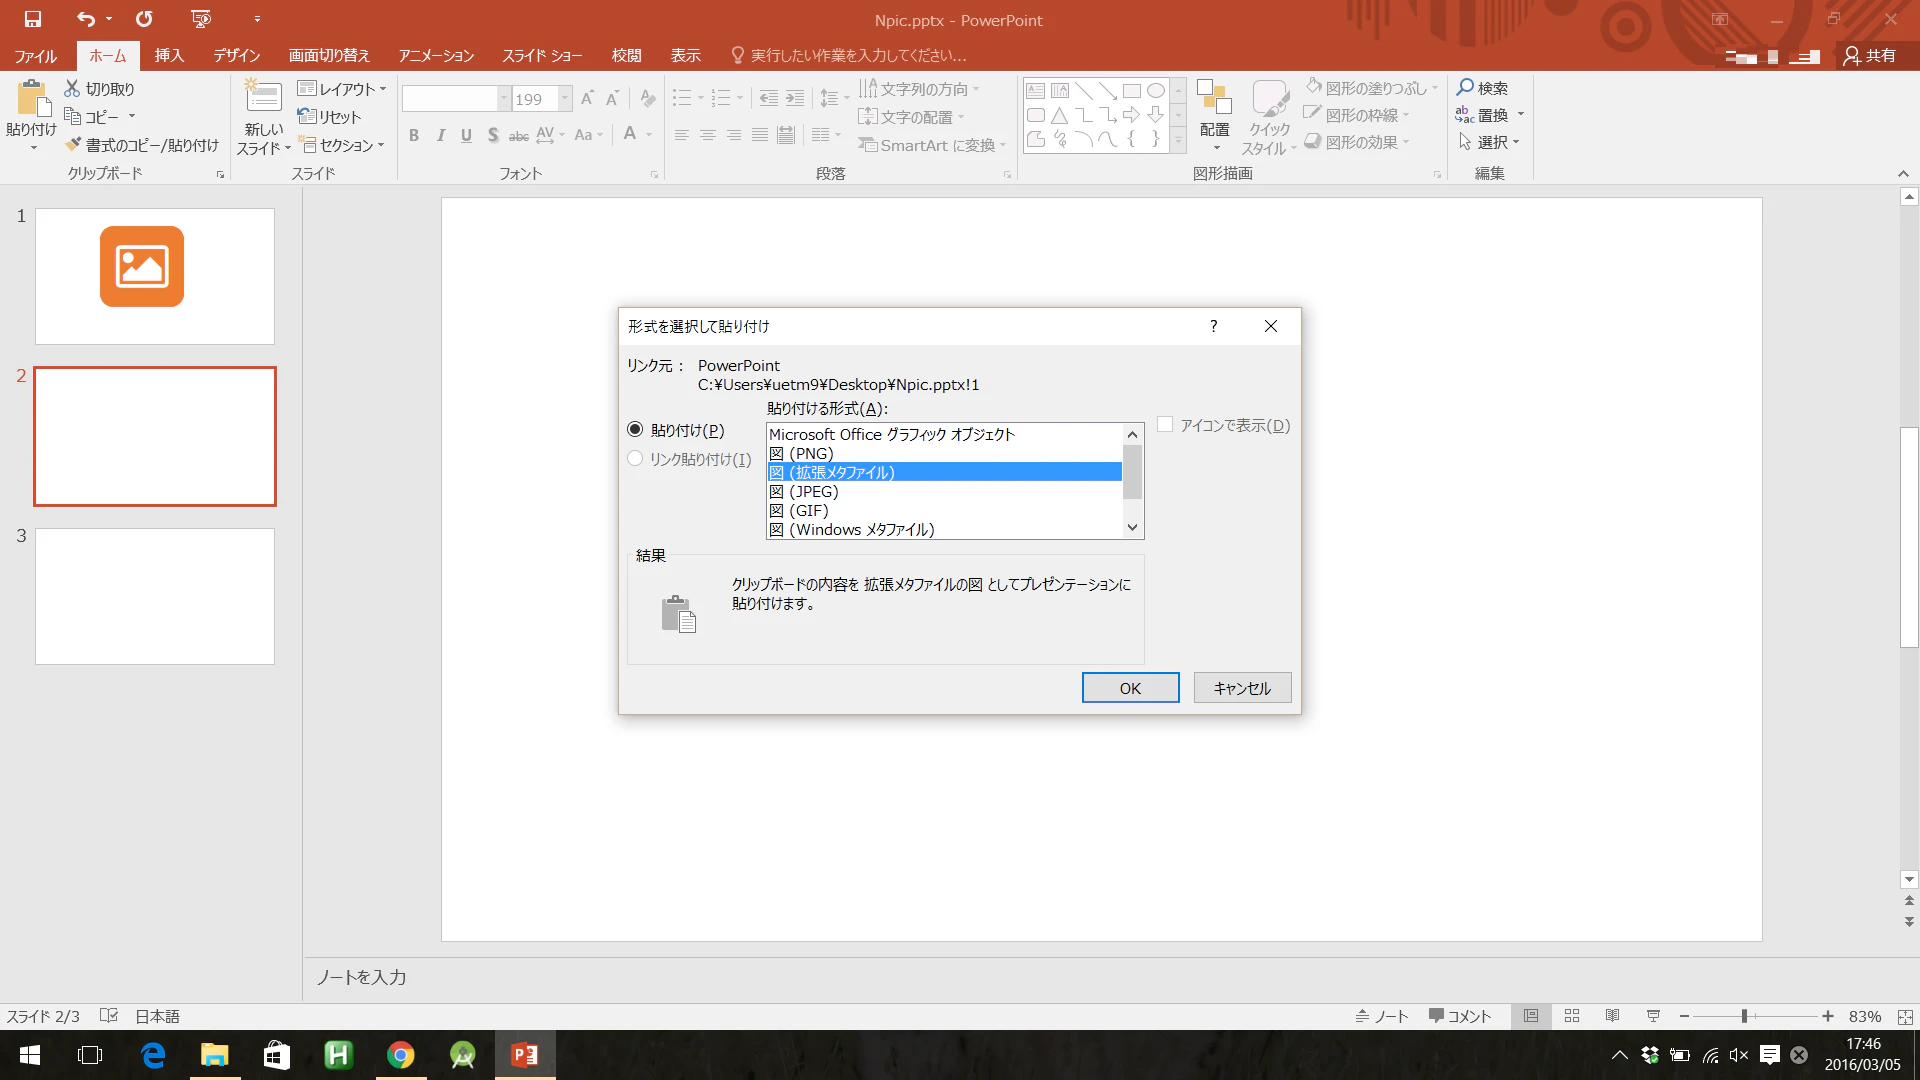
Task: Switch to the デザイン design tab
Action: (237, 55)
